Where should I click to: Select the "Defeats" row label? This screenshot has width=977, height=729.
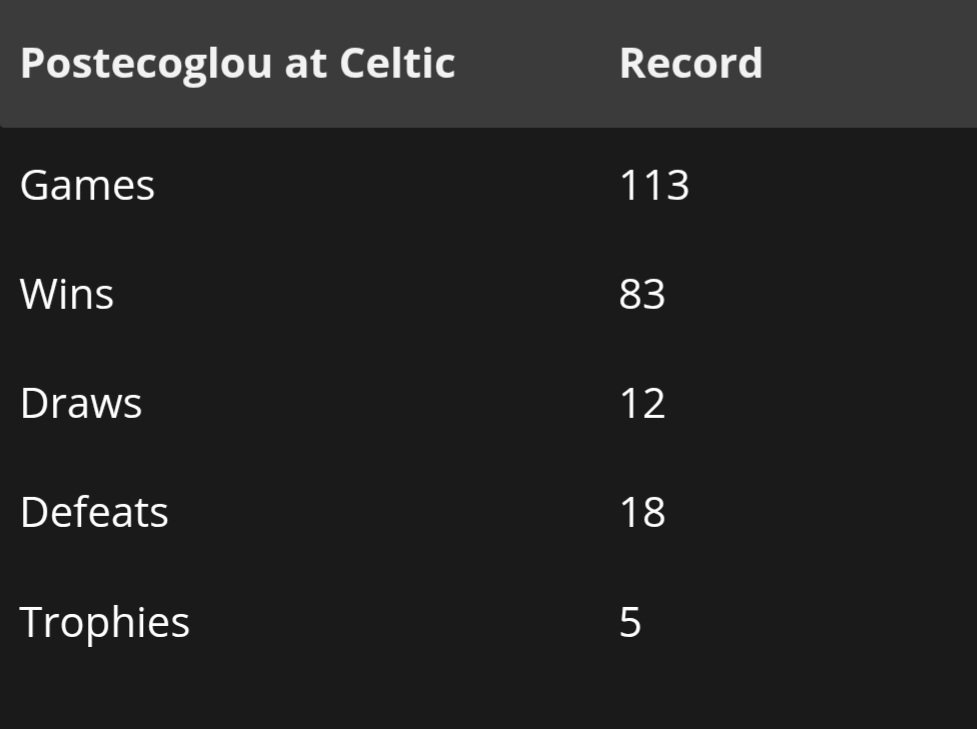point(94,513)
